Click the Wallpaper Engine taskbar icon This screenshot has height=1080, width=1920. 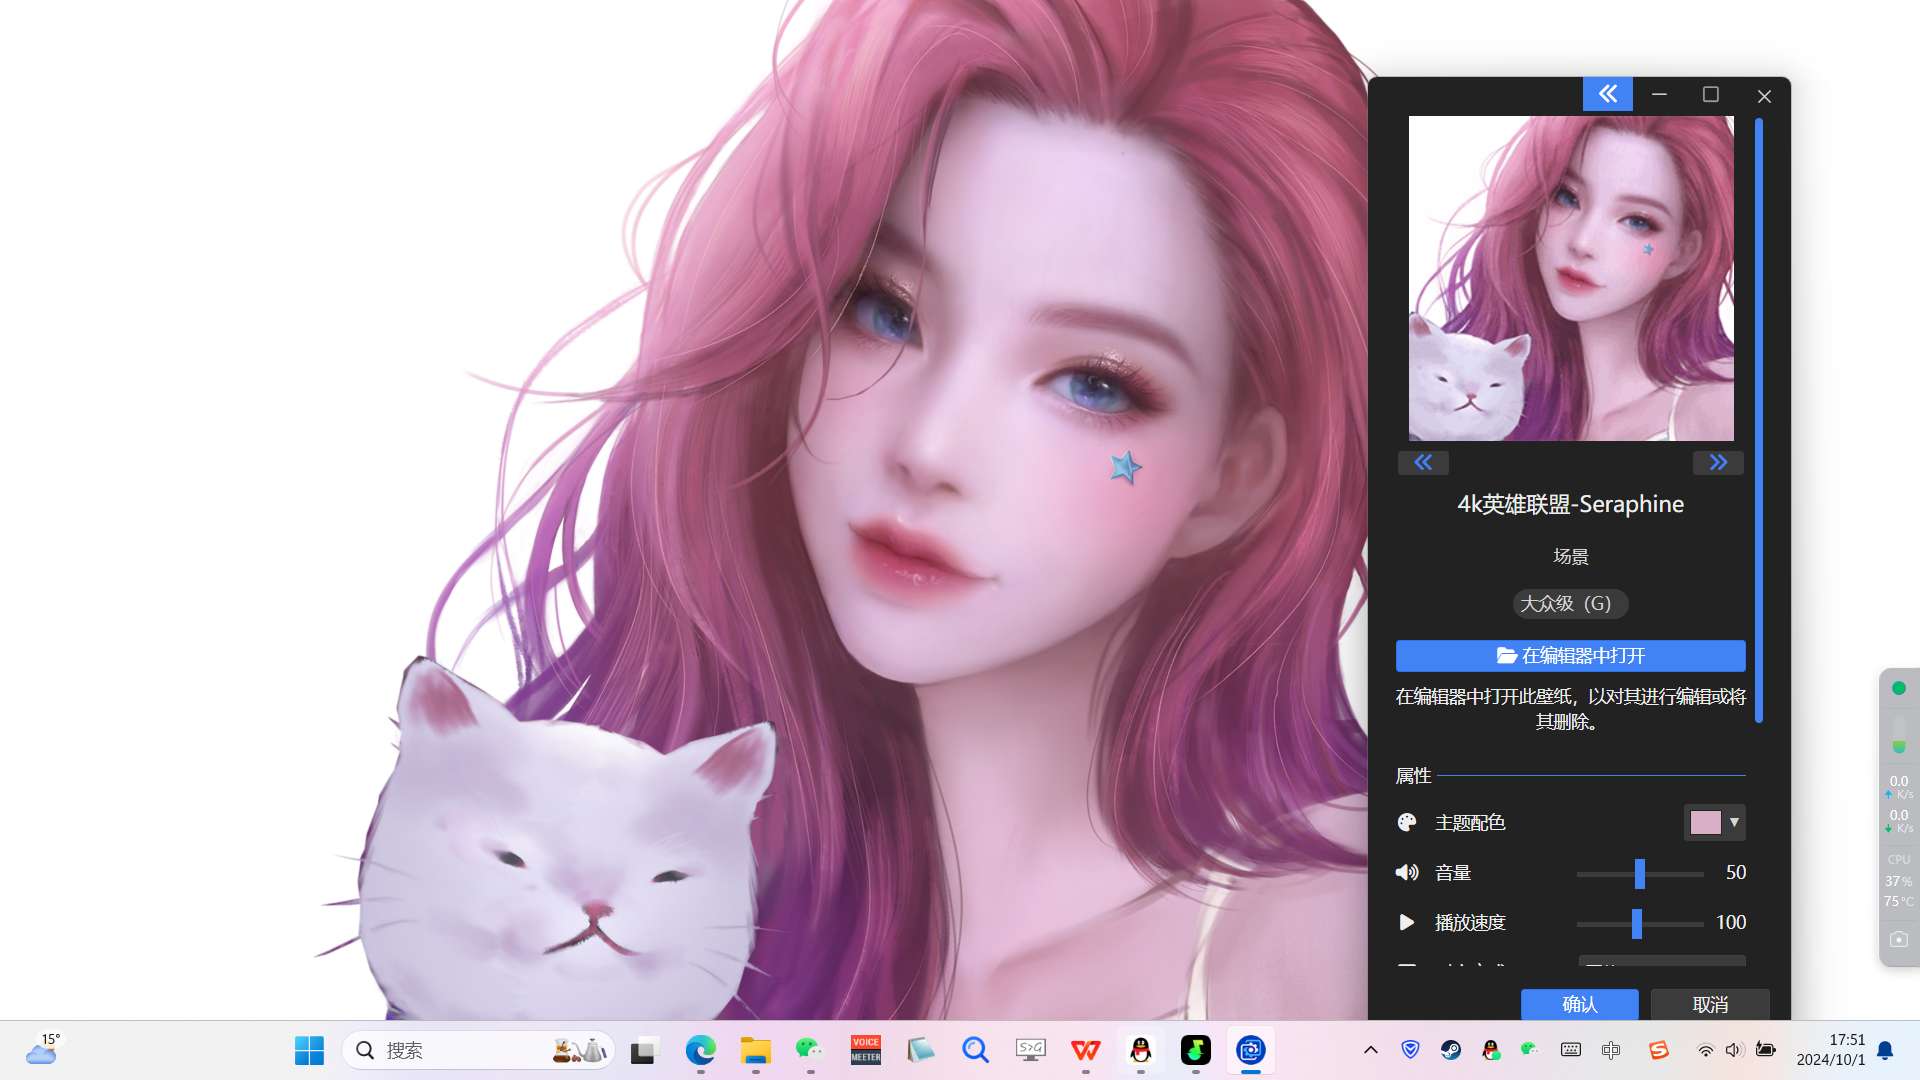click(1250, 1050)
